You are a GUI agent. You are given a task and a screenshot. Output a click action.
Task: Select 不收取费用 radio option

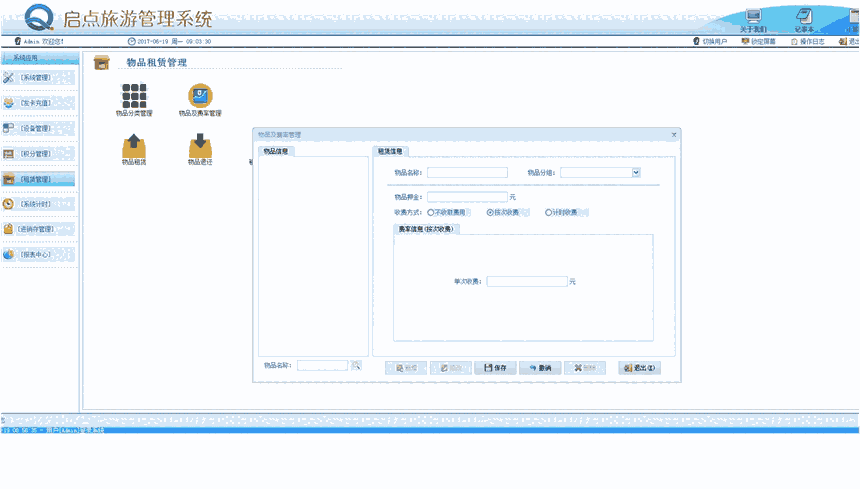coord(430,212)
